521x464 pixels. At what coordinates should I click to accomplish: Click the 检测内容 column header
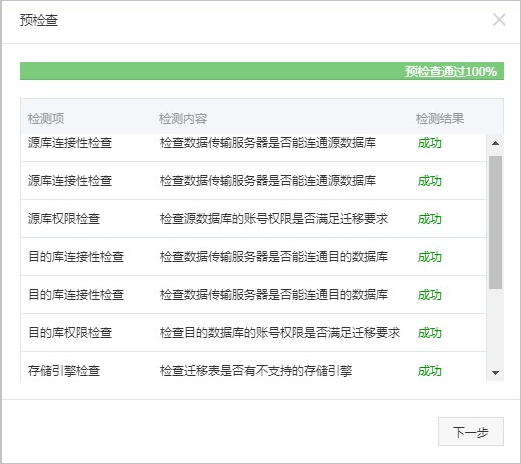183,119
